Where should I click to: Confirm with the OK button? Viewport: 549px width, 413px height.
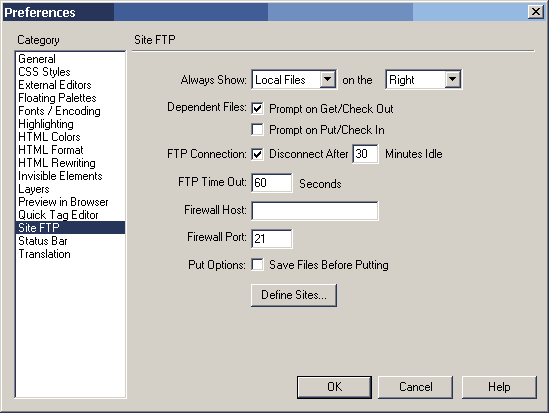click(x=334, y=387)
